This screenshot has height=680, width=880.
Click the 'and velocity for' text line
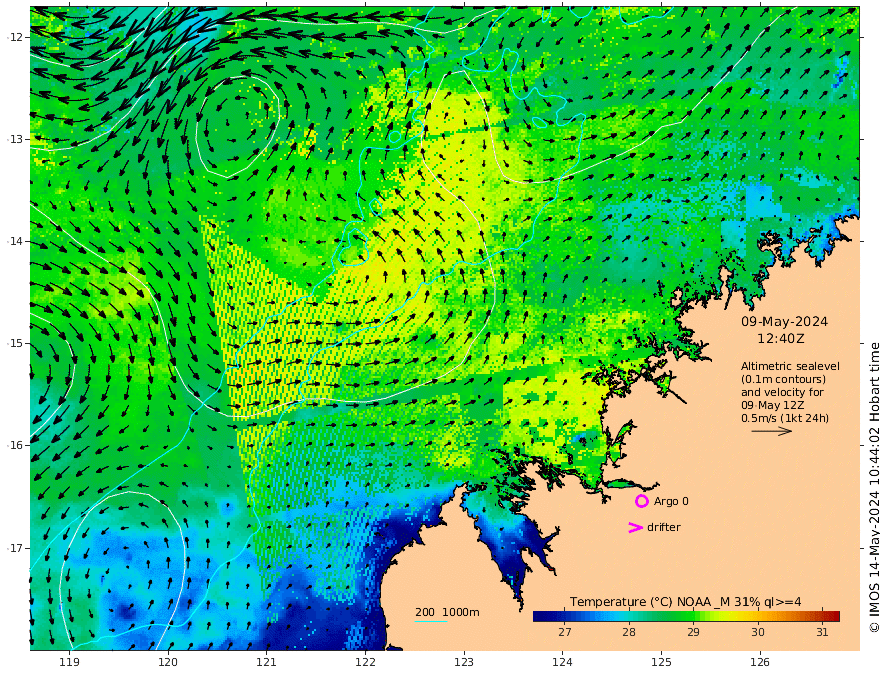click(782, 392)
